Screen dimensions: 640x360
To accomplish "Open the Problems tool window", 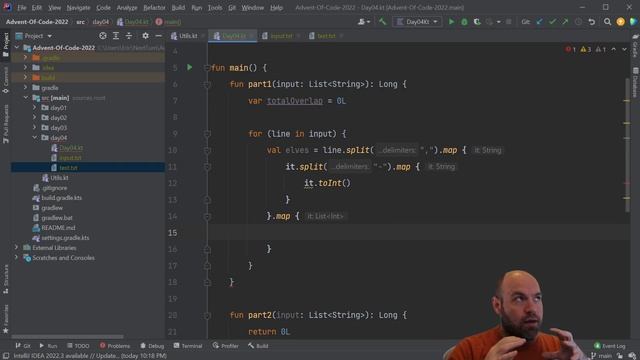I will [115, 346].
